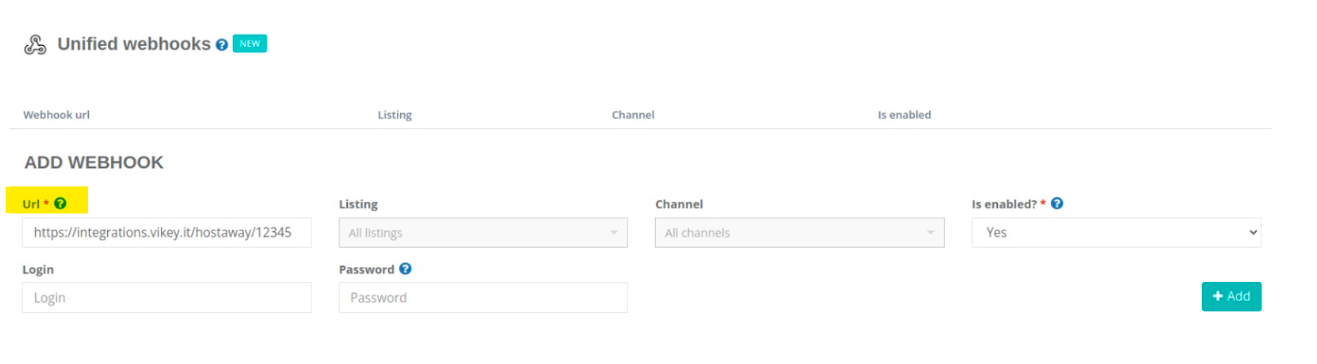The width and height of the screenshot is (1317, 364).
Task: Open the Is enabled Yes dropdown
Action: click(x=1116, y=232)
